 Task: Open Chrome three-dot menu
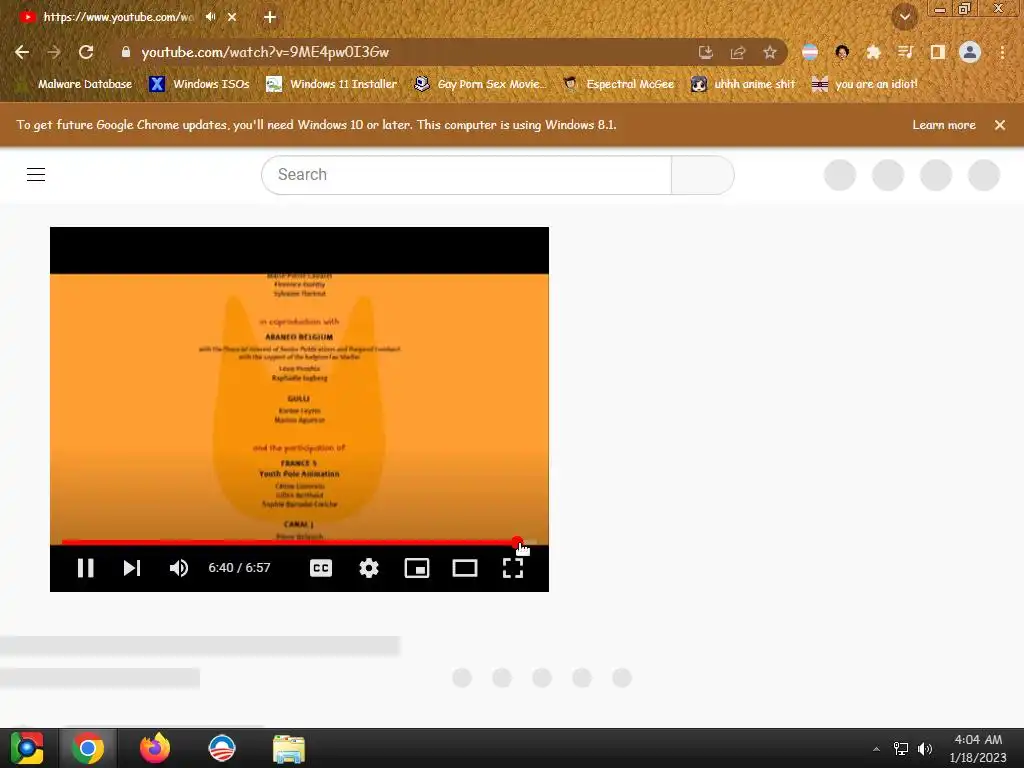(1002, 52)
